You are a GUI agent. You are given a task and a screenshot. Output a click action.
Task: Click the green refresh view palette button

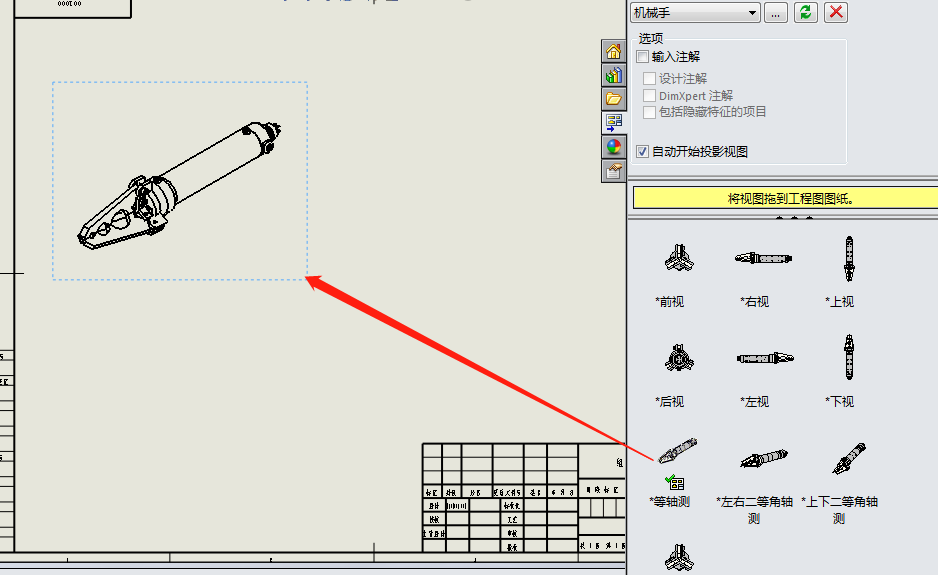coord(806,12)
